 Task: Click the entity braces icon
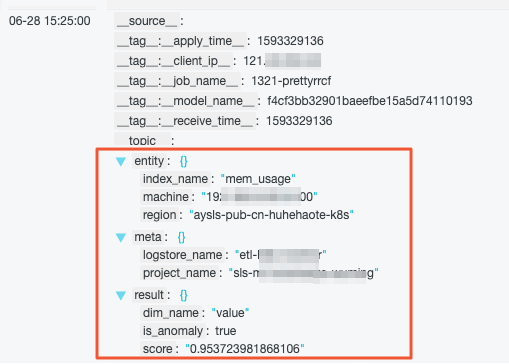point(183,161)
